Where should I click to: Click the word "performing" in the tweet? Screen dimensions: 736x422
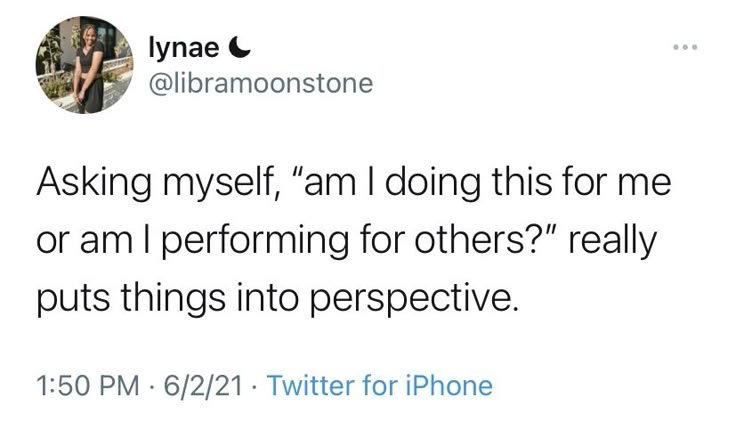point(255,242)
